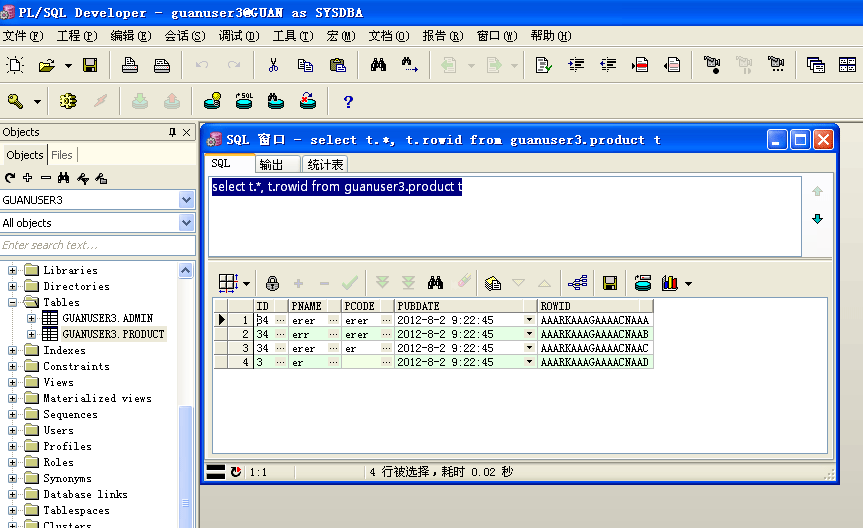
Task: Click the blue question mark Help icon
Action: tap(348, 102)
